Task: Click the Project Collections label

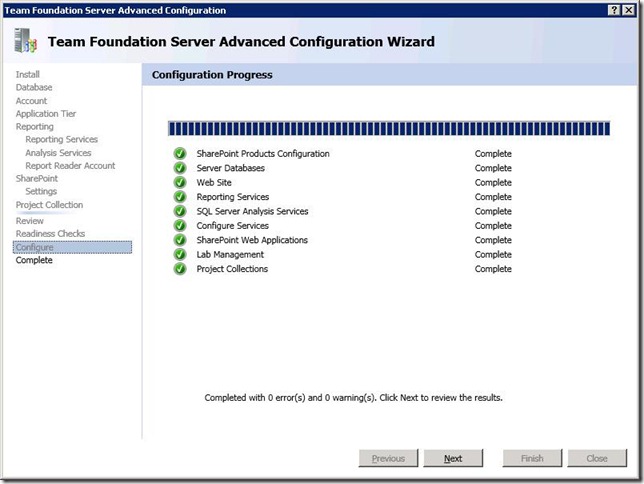Action: point(232,269)
